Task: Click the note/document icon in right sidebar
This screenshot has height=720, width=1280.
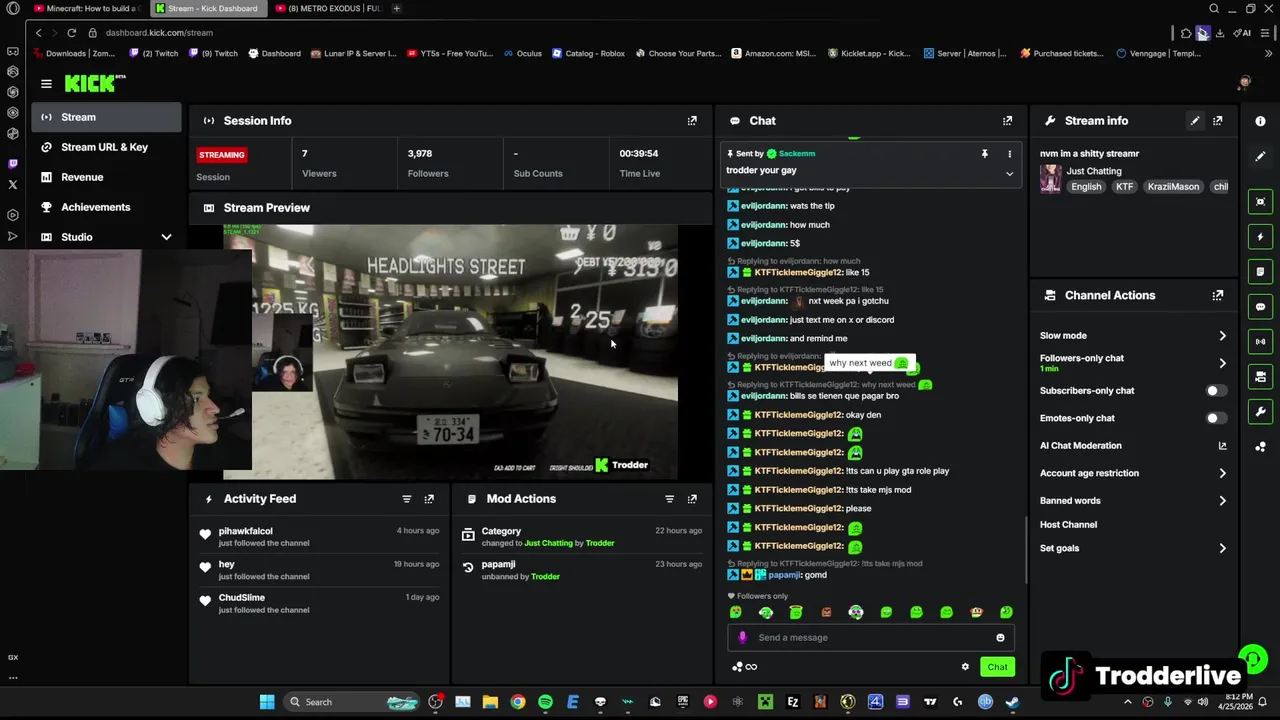Action: point(1260,272)
